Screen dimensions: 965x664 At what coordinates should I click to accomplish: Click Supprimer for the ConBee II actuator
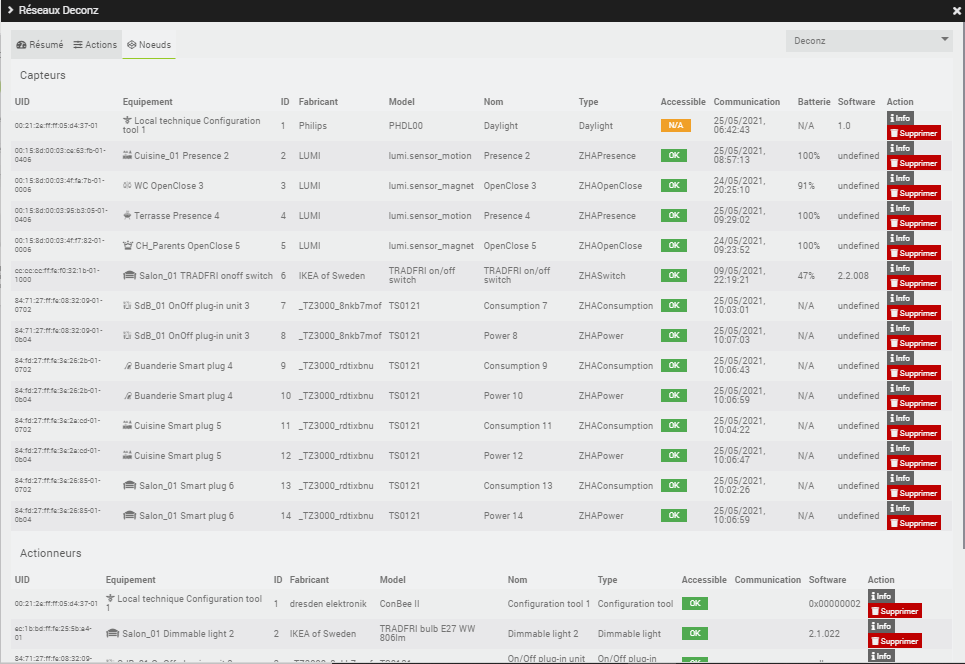tap(895, 611)
